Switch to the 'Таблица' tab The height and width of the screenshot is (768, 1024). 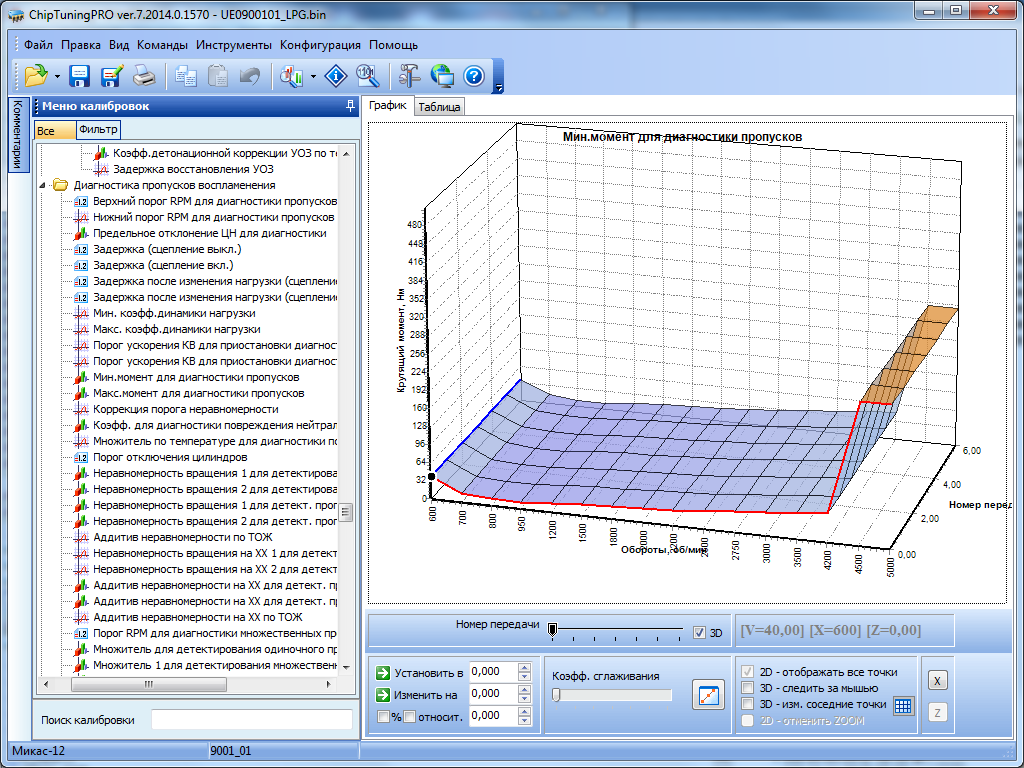click(439, 107)
